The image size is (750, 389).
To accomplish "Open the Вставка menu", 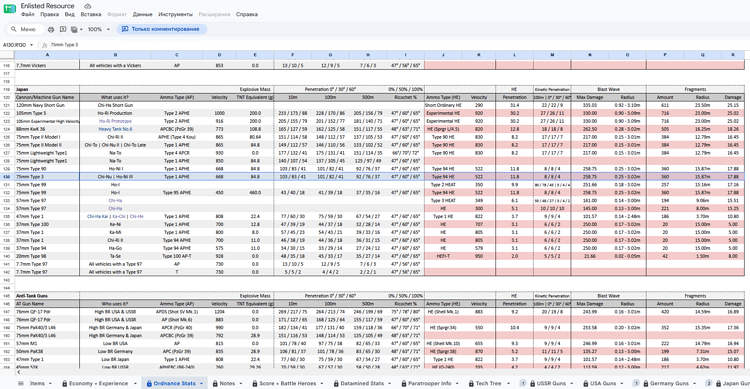I will 91,14.
